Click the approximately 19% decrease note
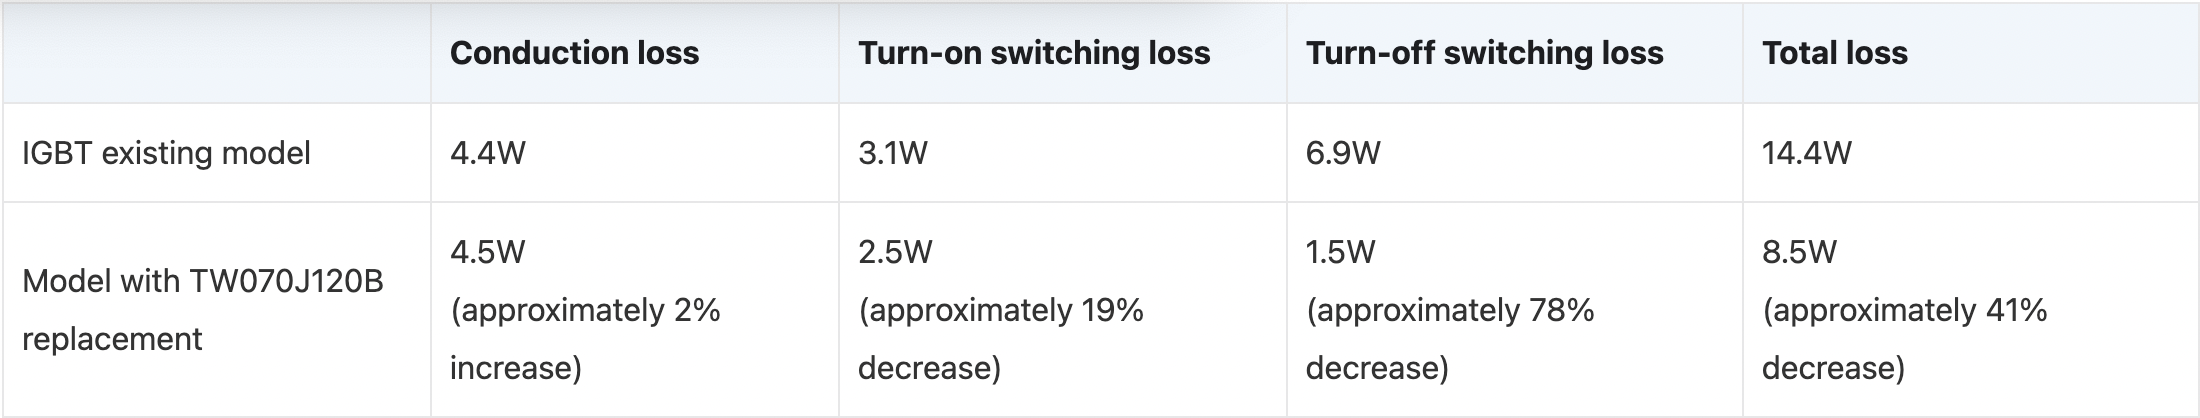Image resolution: width=2200 pixels, height=418 pixels. tap(1000, 339)
